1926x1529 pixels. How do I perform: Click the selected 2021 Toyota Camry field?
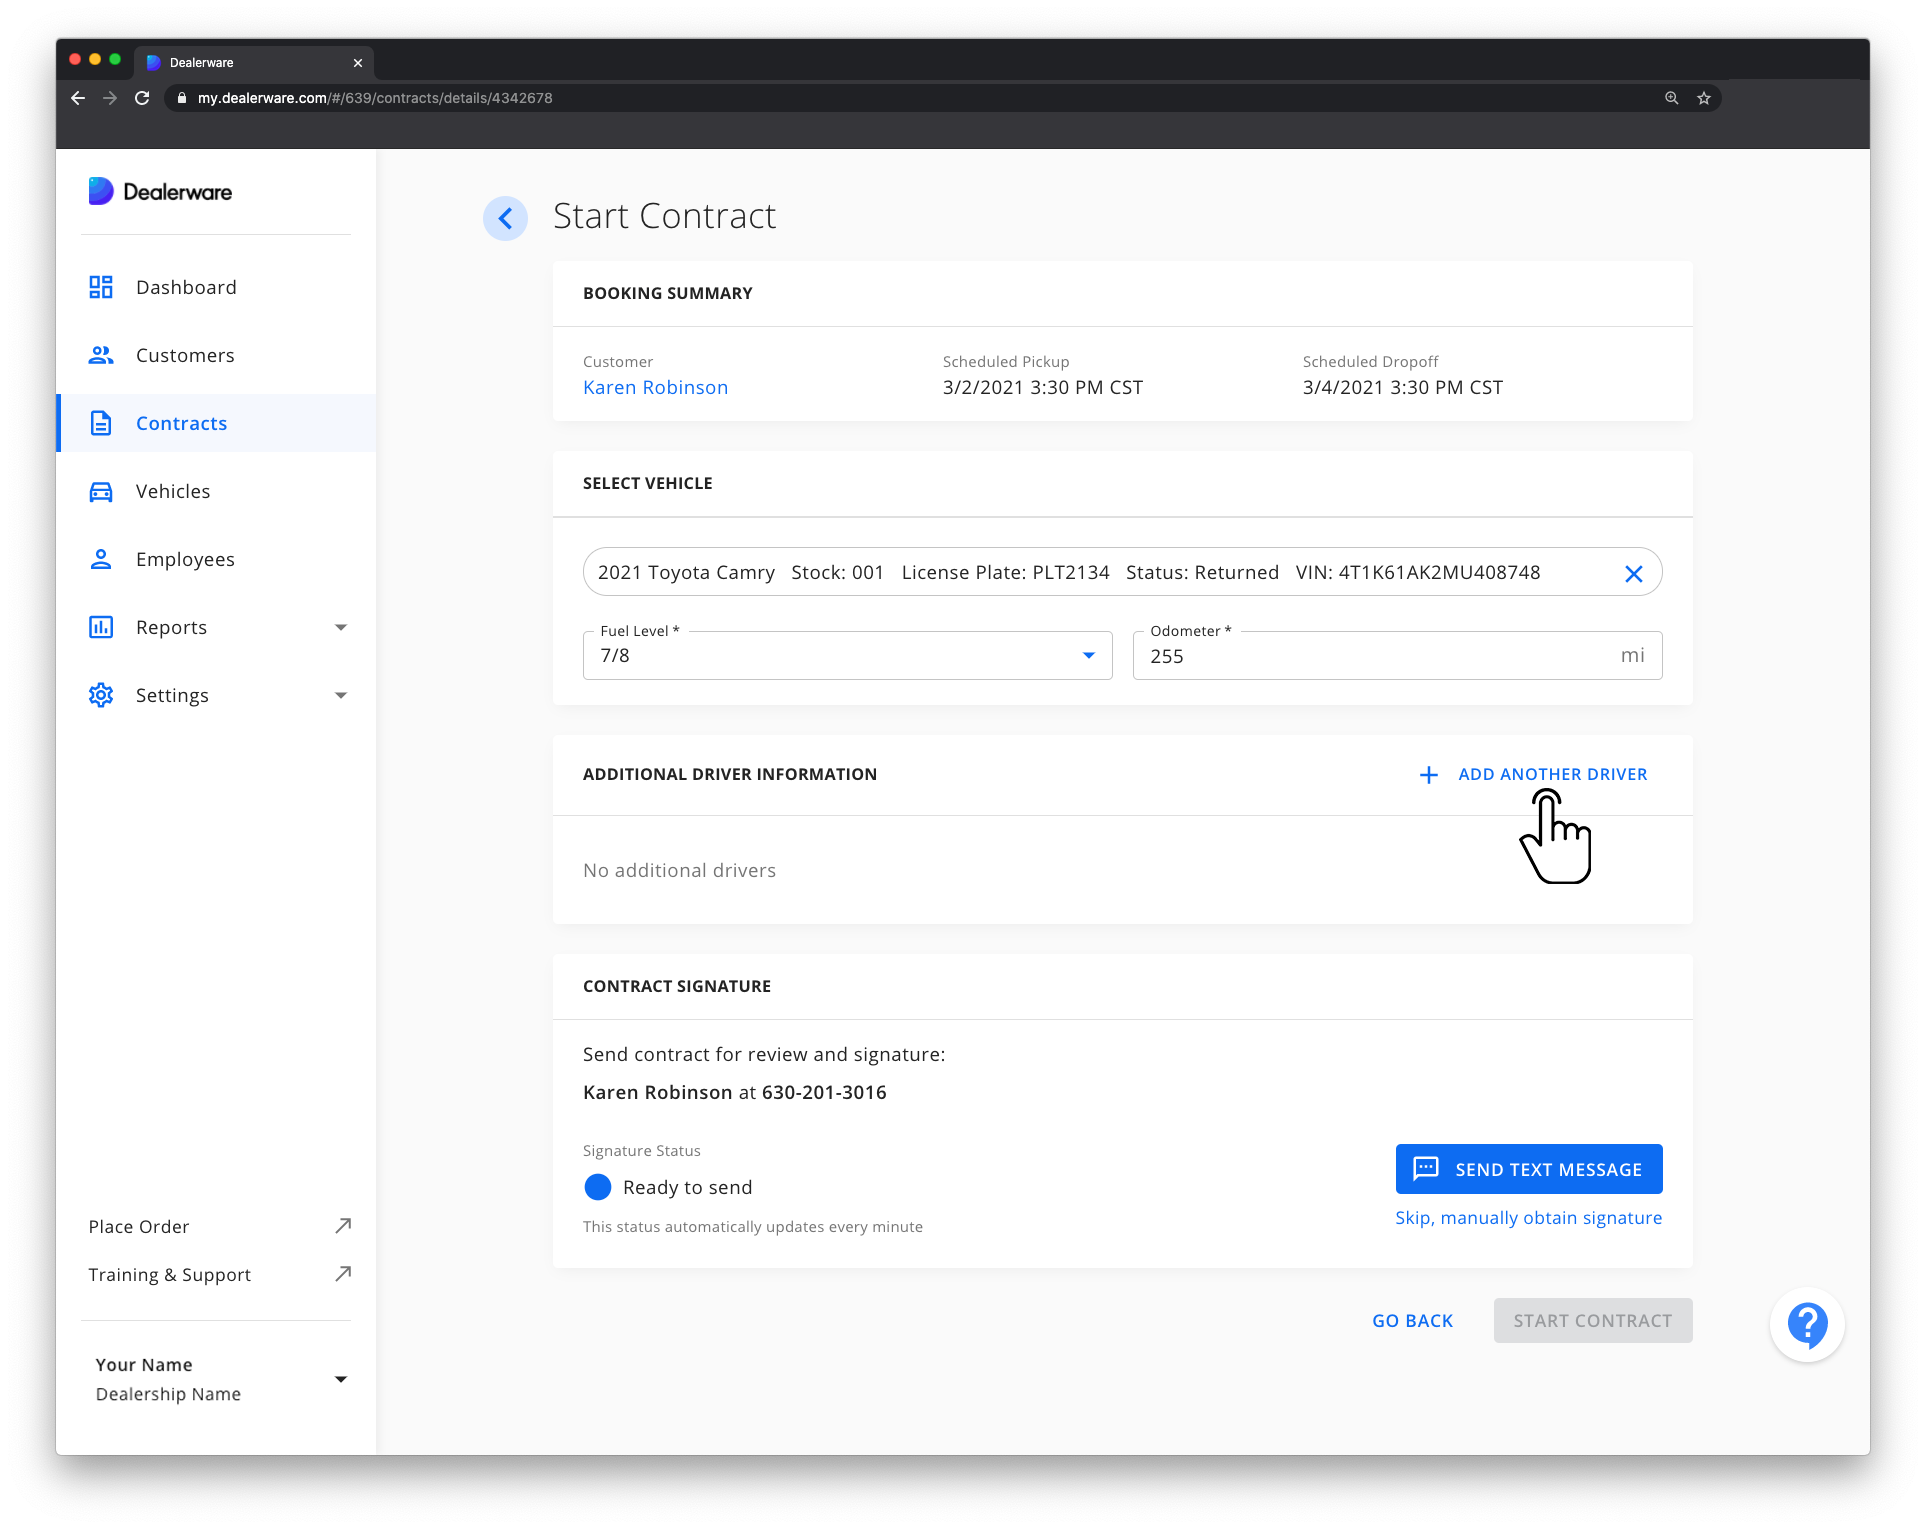(1122, 572)
